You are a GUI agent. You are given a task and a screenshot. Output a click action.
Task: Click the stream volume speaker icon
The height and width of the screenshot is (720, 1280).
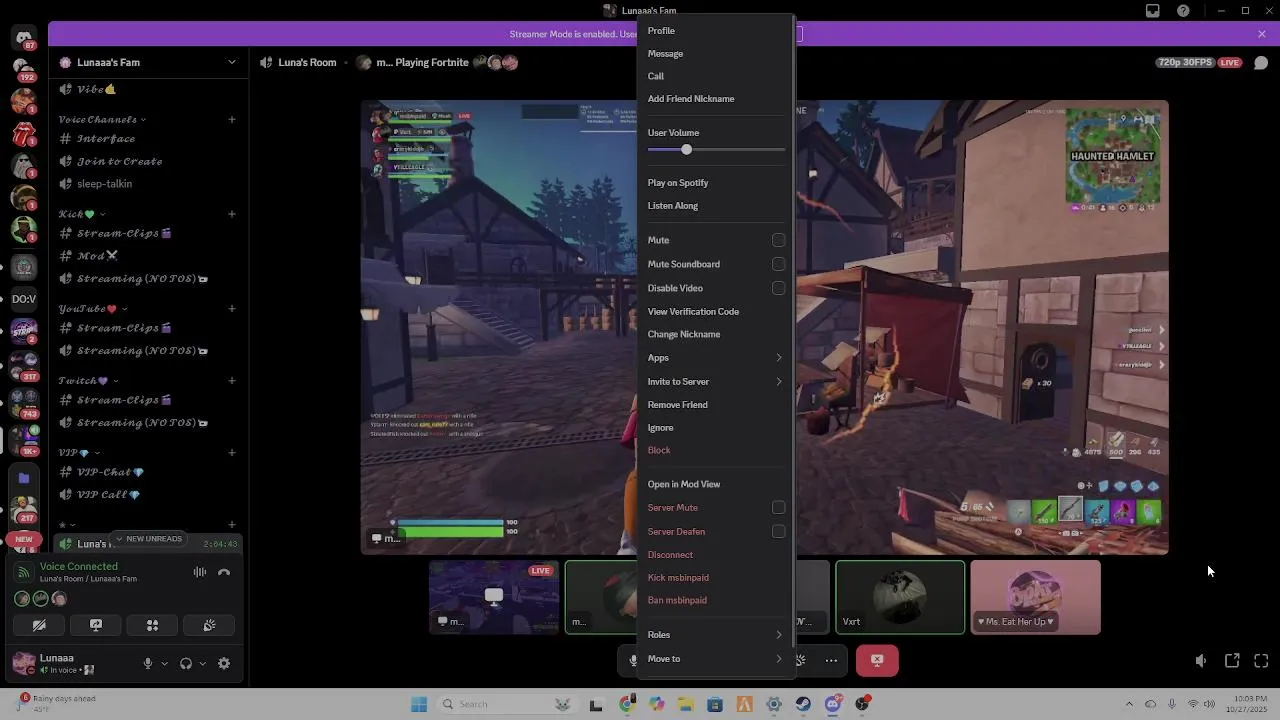(1201, 661)
